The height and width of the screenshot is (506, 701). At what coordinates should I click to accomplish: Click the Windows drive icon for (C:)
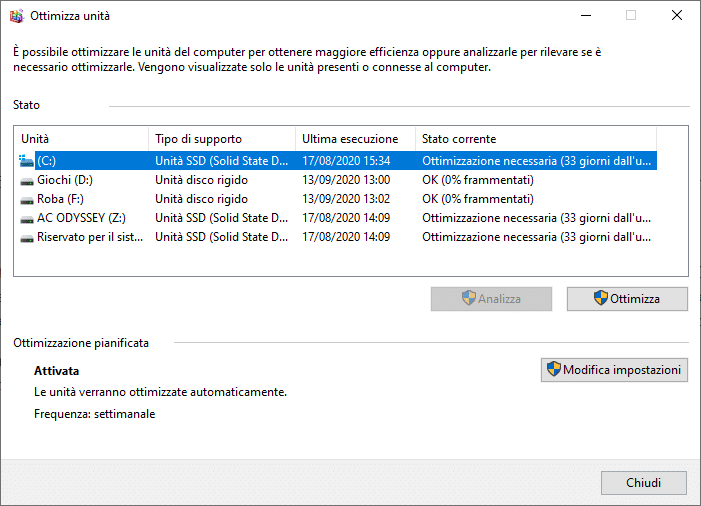26,160
